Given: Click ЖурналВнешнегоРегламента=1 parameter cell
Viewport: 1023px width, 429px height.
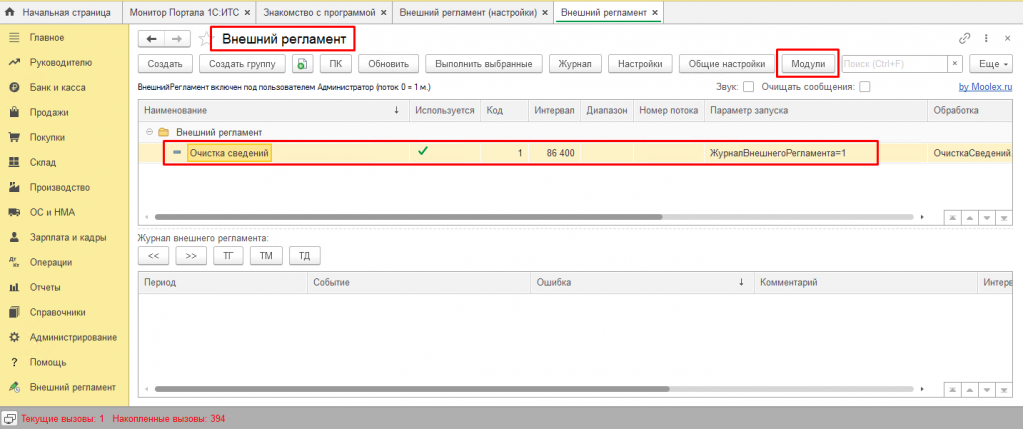Looking at the screenshot, I should pos(815,153).
